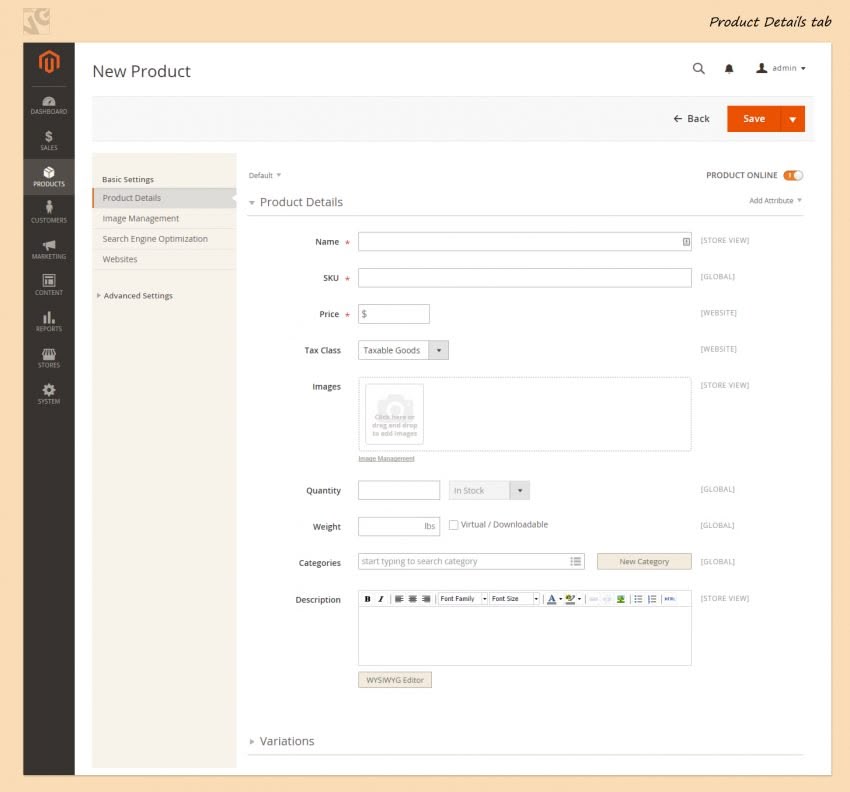The image size is (850, 792).
Task: Select the Websites tab
Action: coord(164,259)
